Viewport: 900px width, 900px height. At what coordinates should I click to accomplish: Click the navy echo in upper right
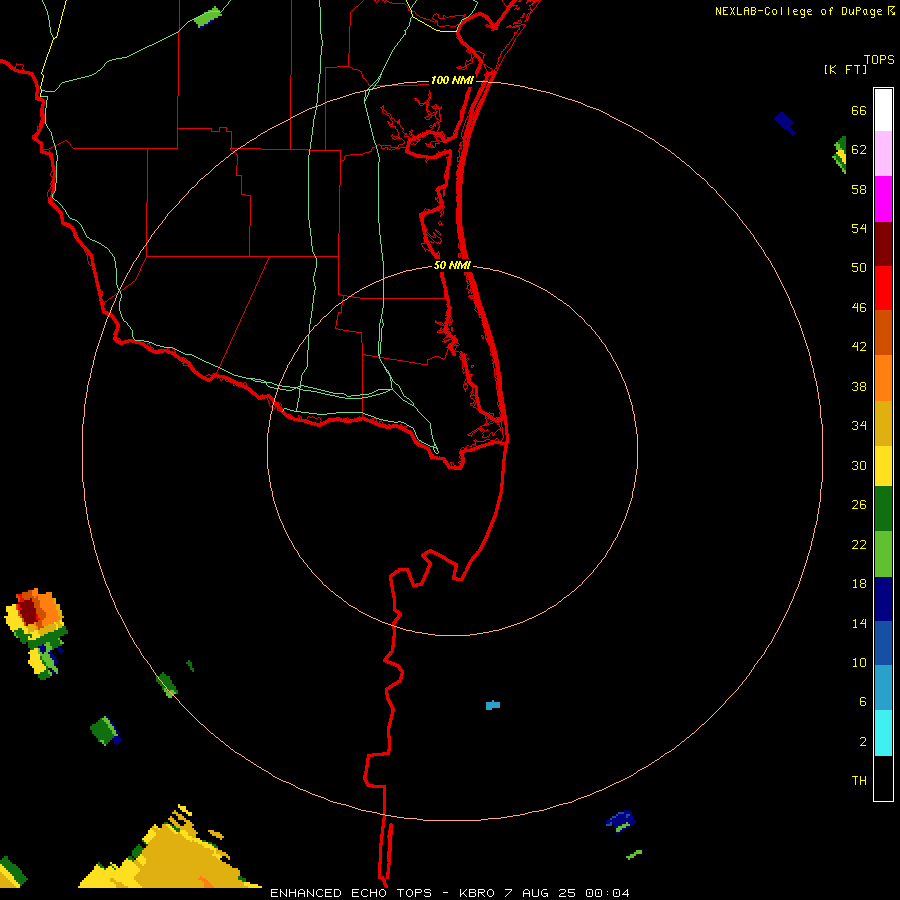coord(785,123)
